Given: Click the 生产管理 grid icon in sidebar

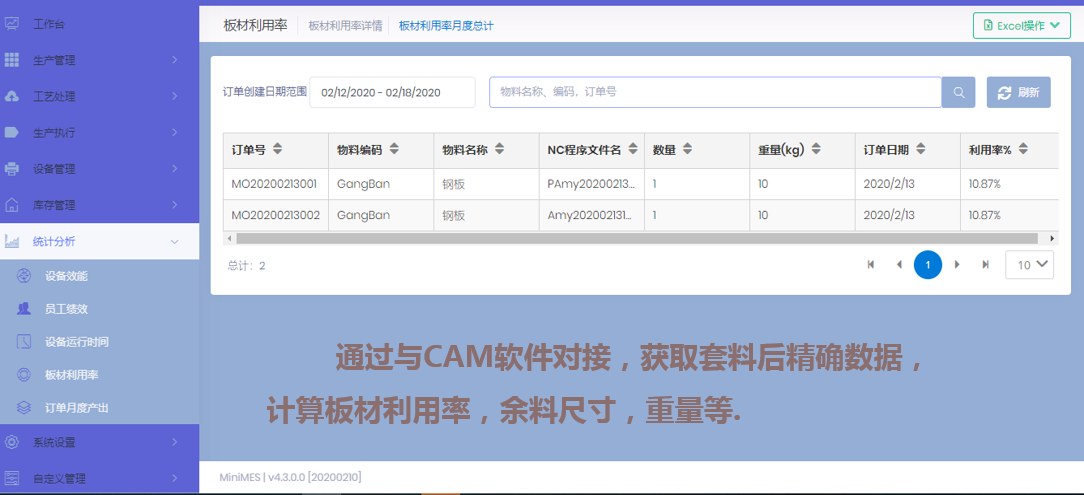Looking at the screenshot, I should (x=12, y=60).
